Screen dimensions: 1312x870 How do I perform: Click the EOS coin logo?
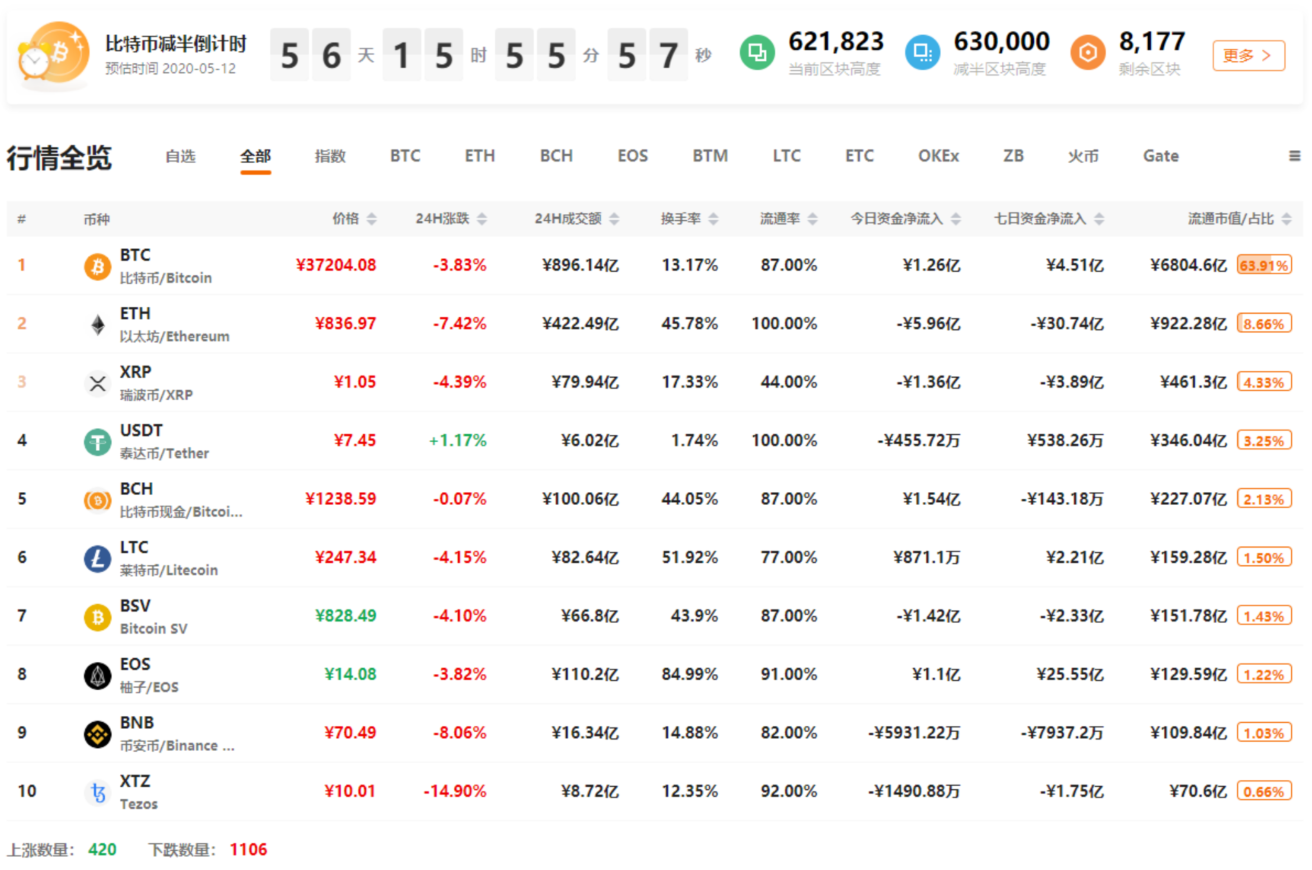coord(97,675)
